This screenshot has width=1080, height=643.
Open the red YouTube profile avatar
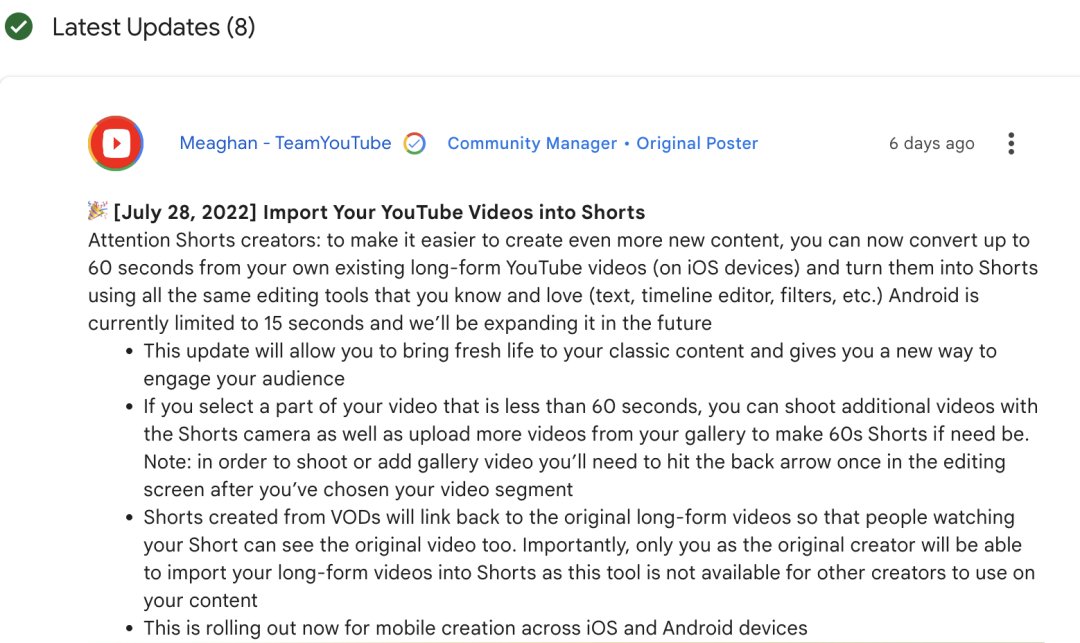click(116, 144)
